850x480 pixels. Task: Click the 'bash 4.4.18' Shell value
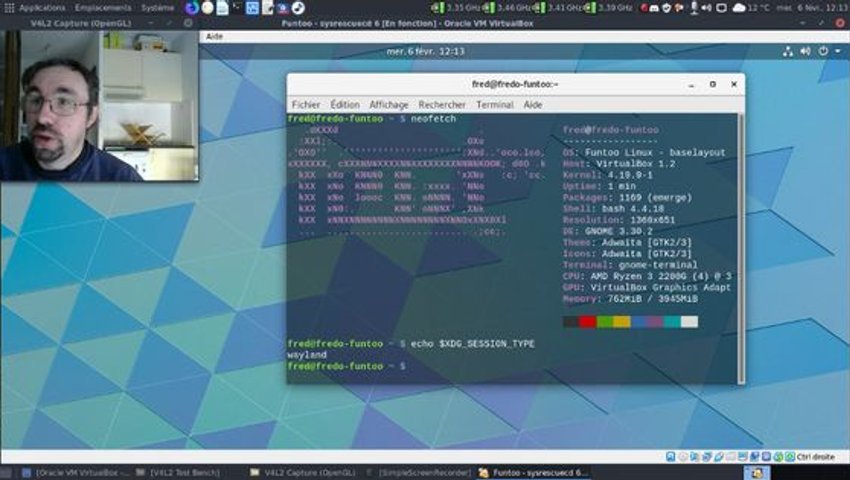633,209
